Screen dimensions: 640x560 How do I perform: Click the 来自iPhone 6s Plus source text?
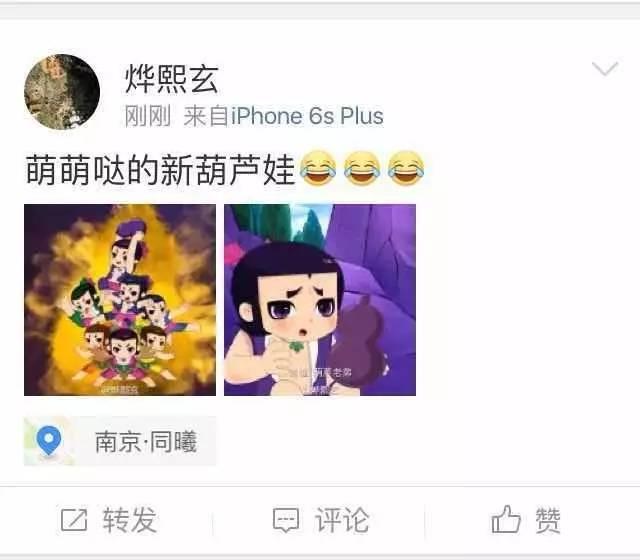pyautogui.click(x=283, y=116)
